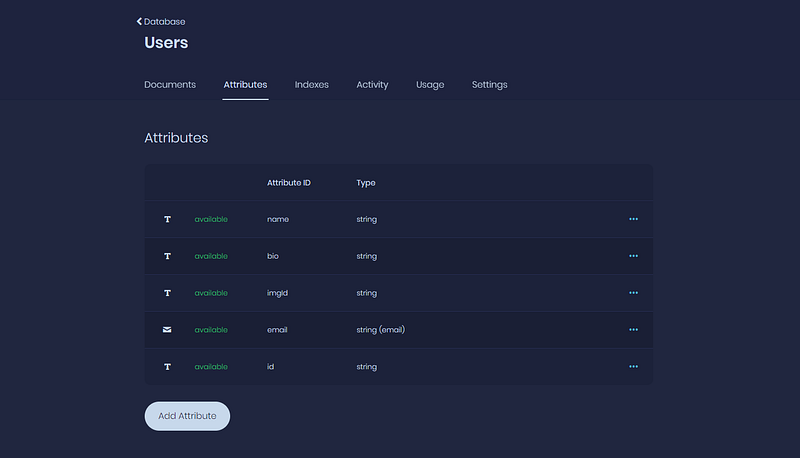Click the envelope icon in email row
The width and height of the screenshot is (800, 458).
point(167,329)
